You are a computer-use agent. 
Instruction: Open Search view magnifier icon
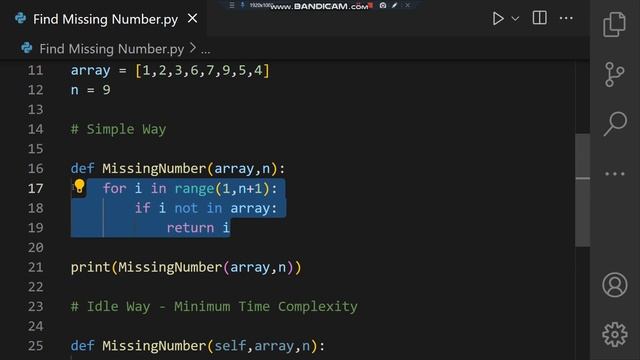[x=615, y=123]
